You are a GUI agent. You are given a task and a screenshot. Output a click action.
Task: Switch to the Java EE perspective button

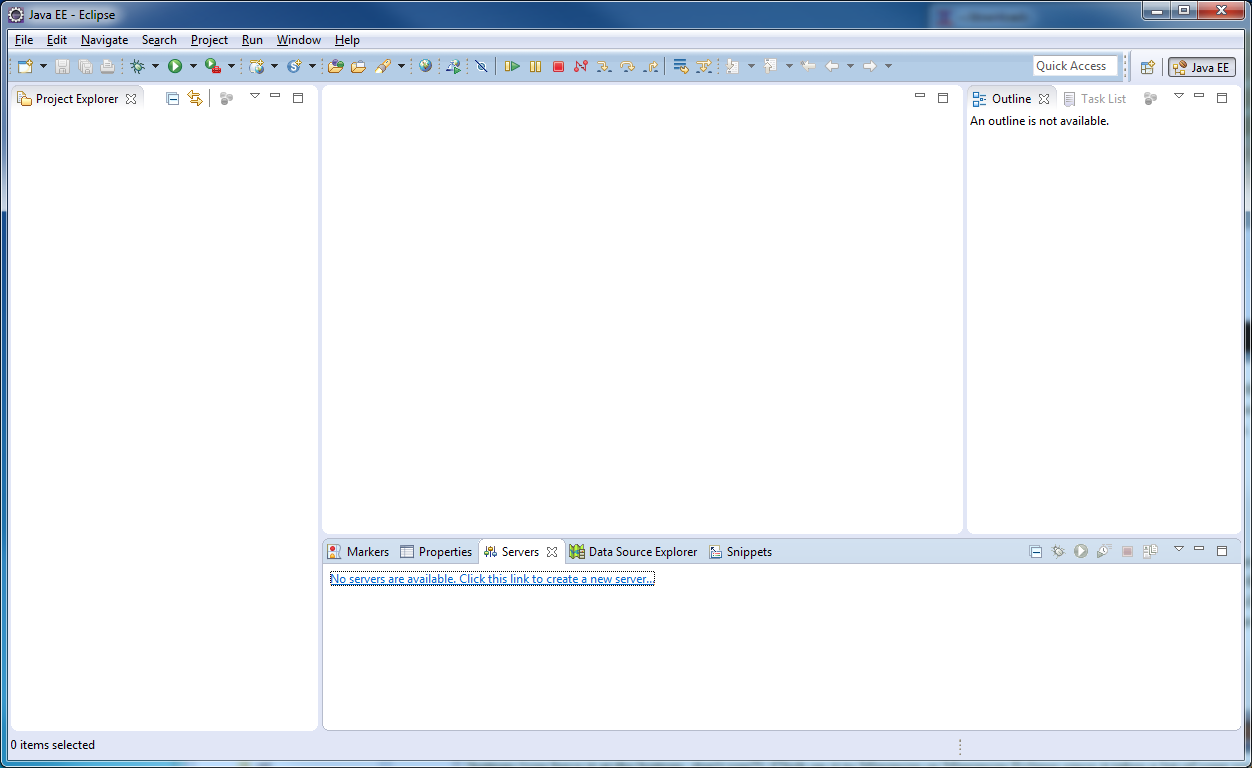[1201, 67]
